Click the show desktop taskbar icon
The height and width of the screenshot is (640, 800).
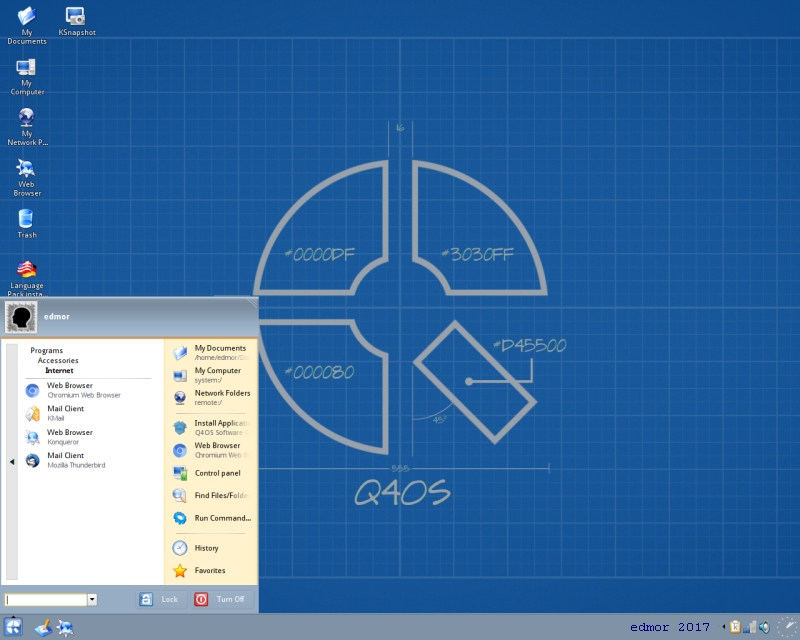43,627
